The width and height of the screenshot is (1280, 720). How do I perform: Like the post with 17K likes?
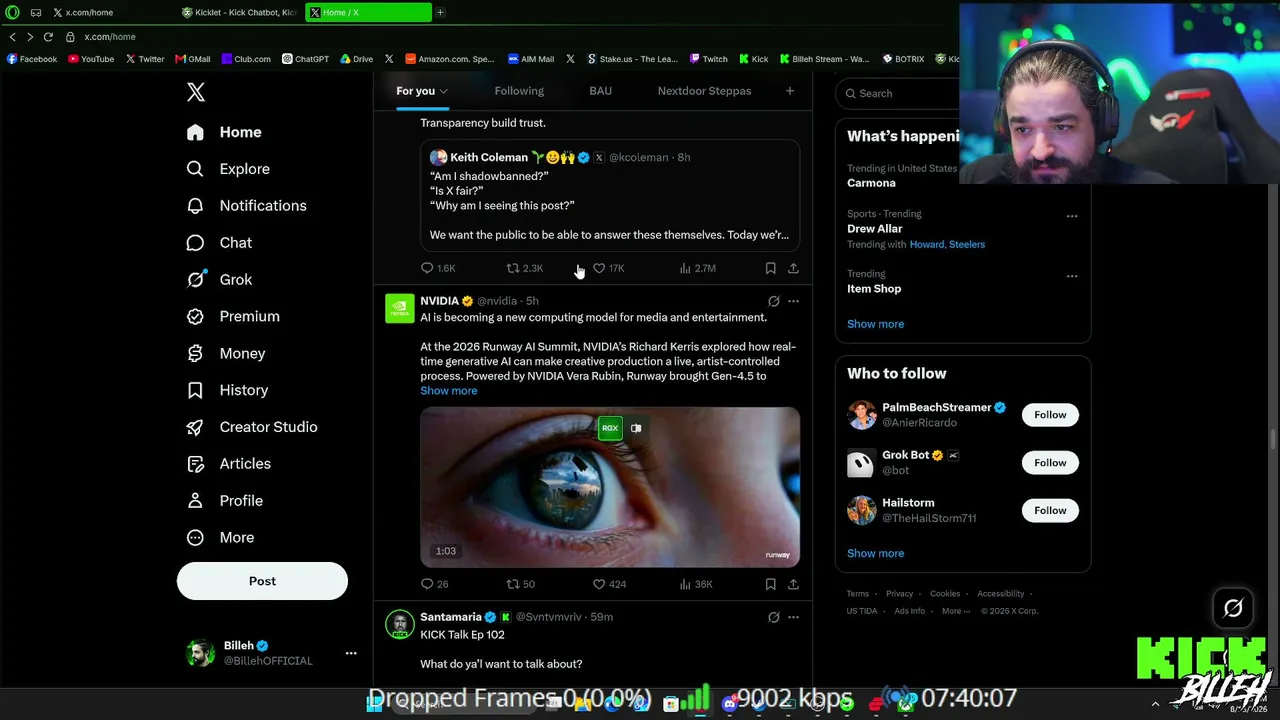(608, 268)
